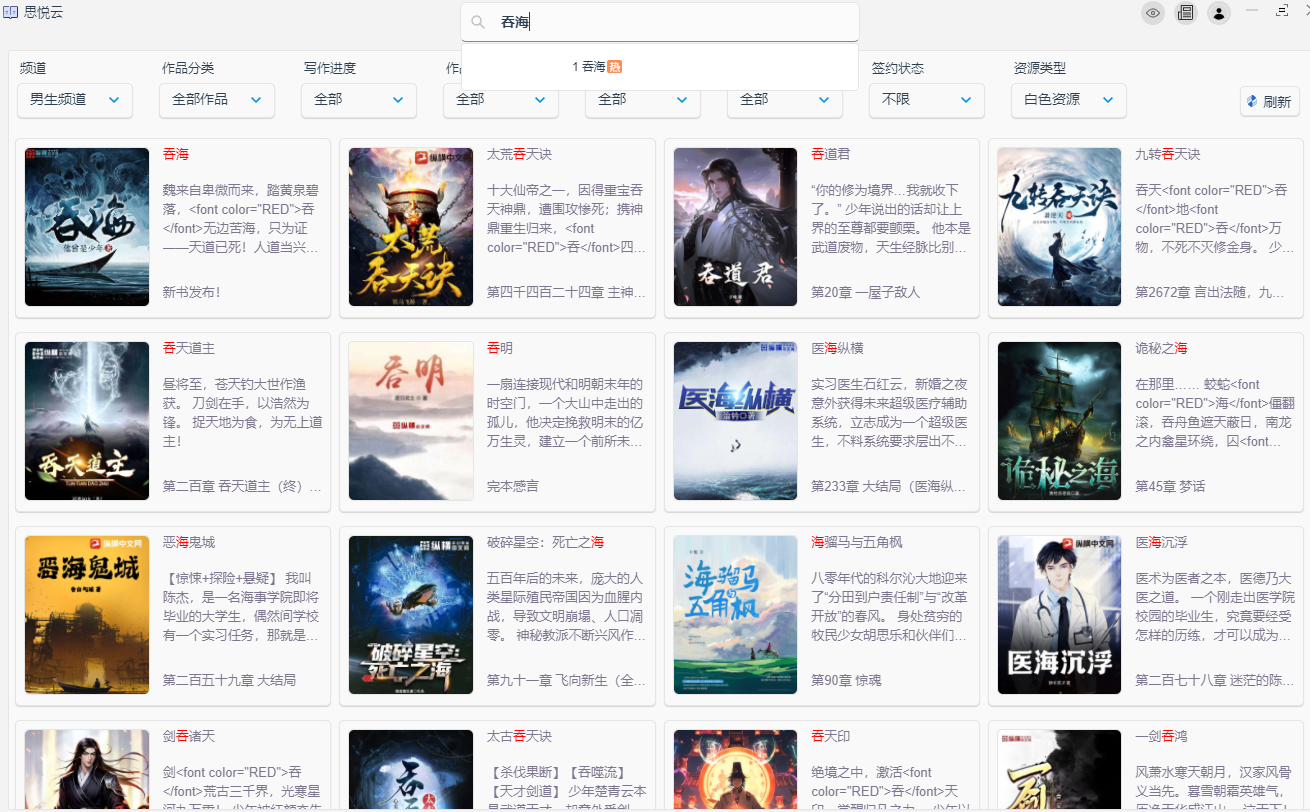Open the 吞明 book cover
Screen dimensions: 1310x812
tap(411, 421)
